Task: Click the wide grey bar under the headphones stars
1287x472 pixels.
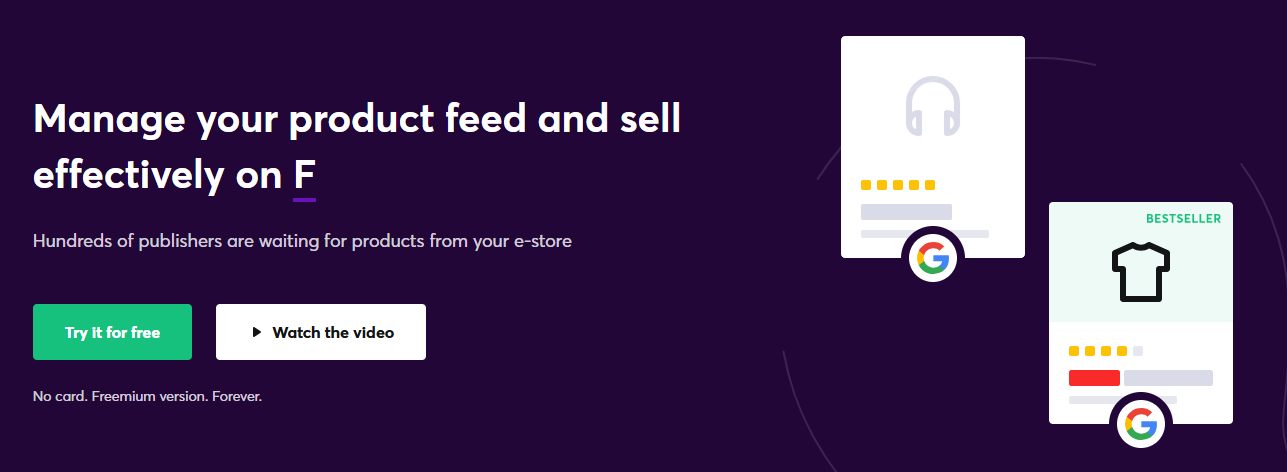Action: tap(906, 212)
